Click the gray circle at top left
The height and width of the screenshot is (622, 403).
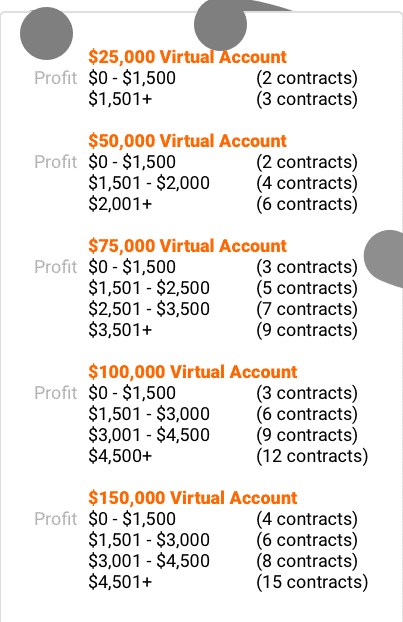coord(46,34)
